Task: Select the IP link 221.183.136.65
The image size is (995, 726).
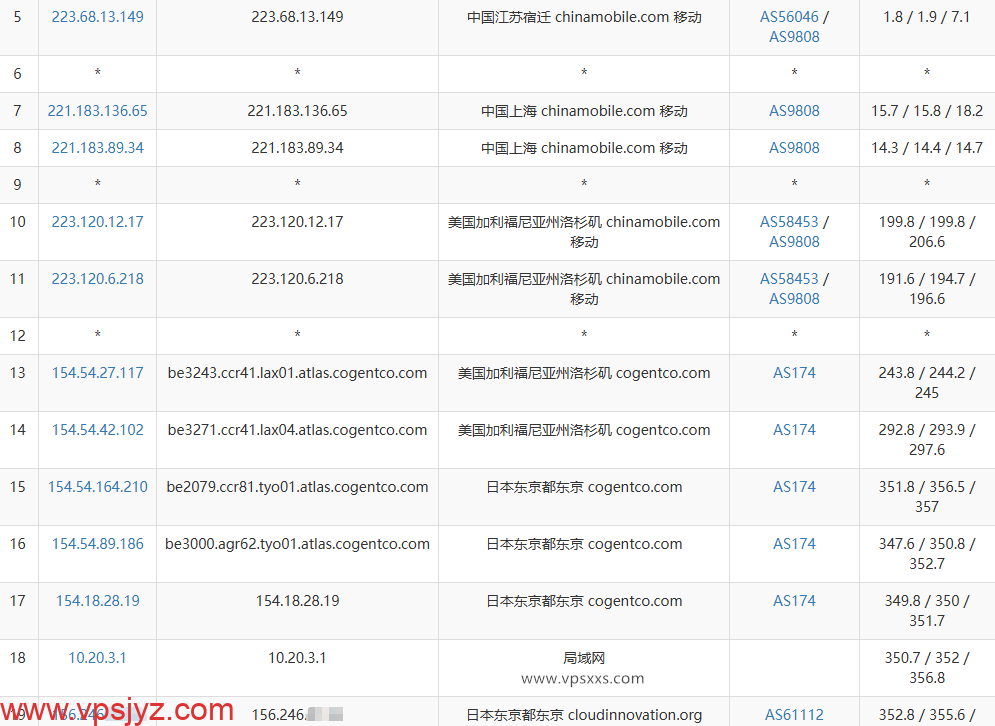Action: pyautogui.click(x=97, y=110)
